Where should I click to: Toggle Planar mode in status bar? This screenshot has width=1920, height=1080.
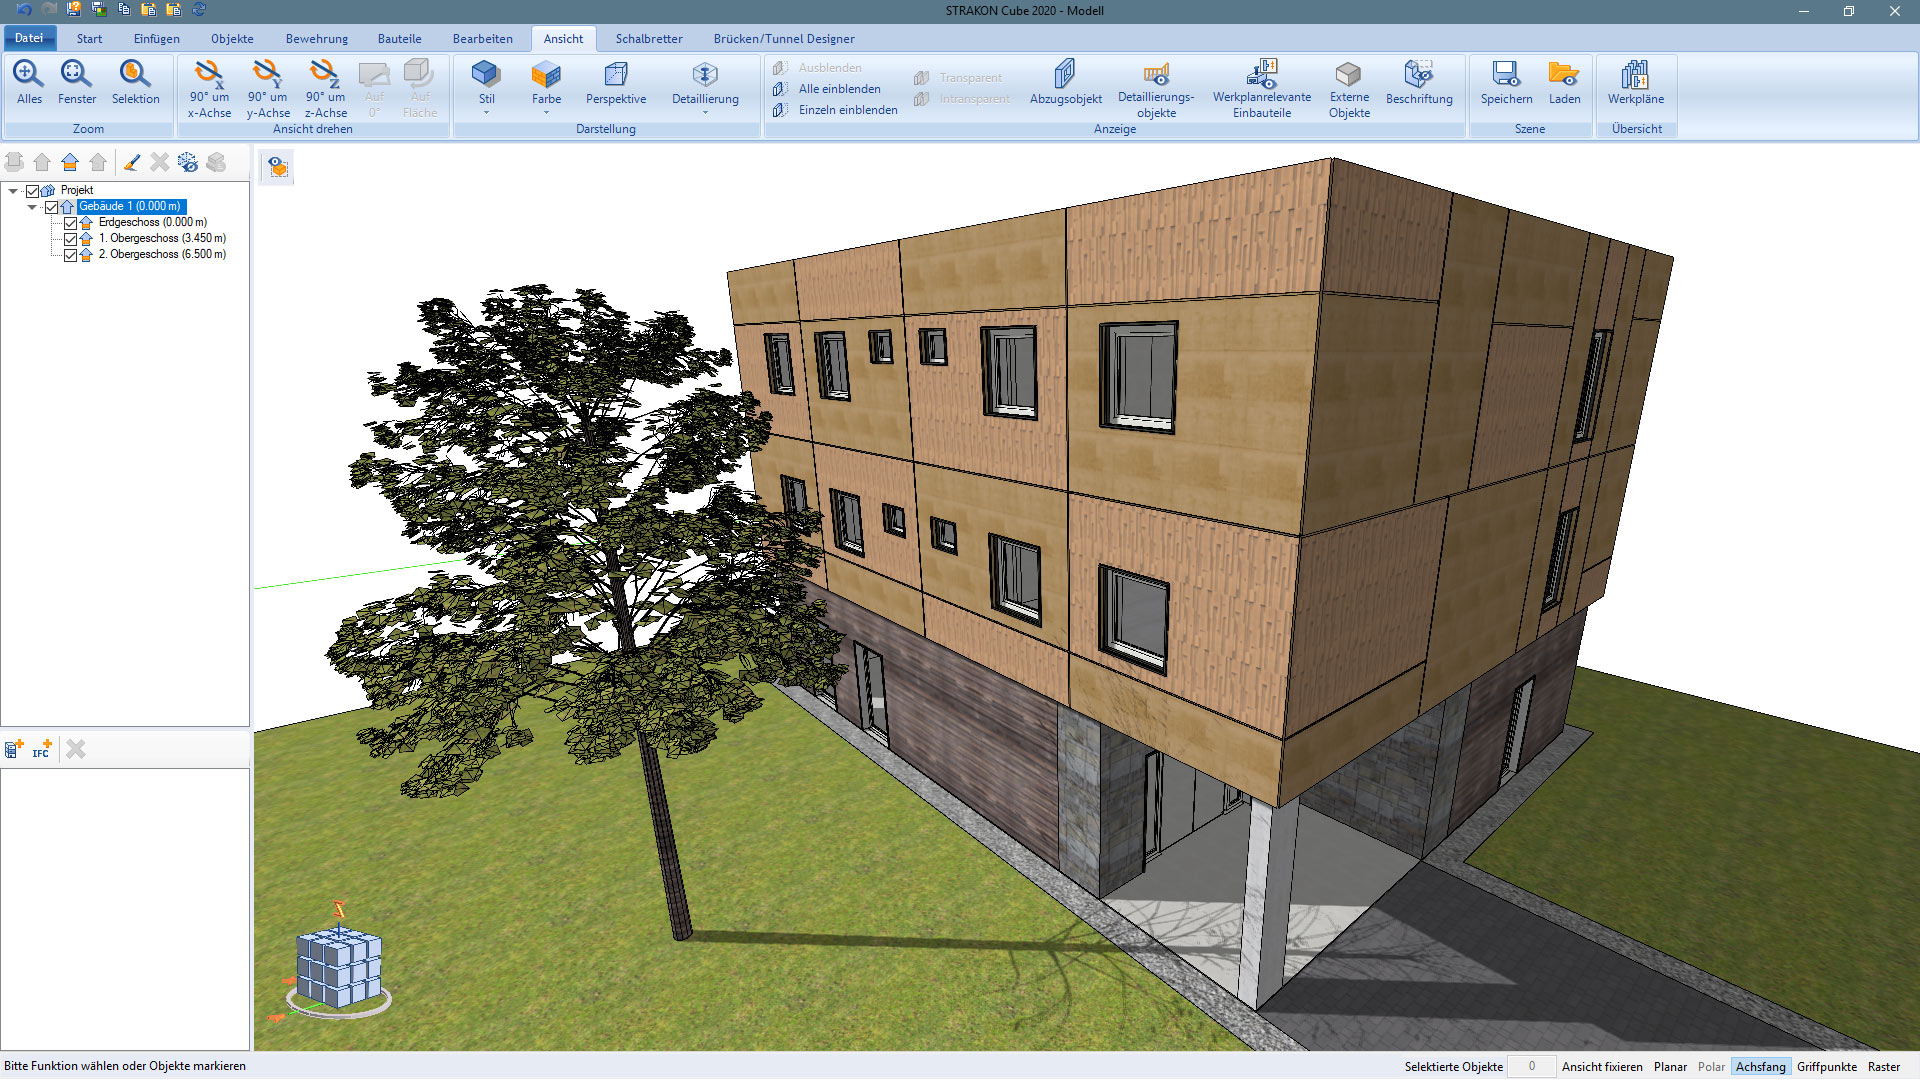point(1670,1067)
